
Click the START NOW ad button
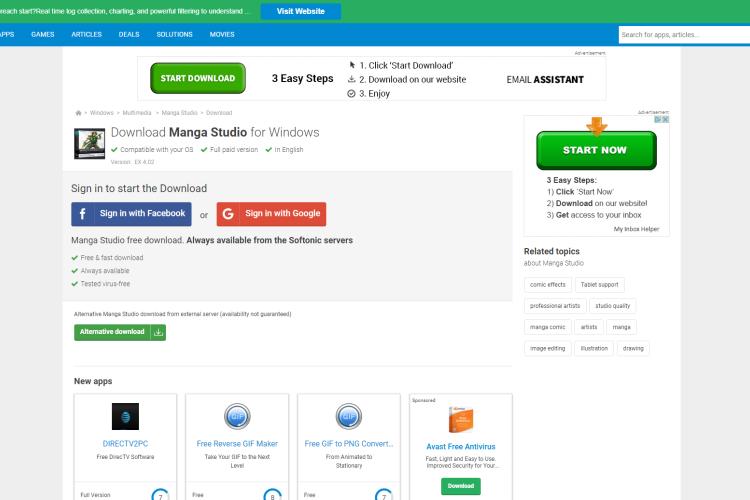tap(596, 150)
